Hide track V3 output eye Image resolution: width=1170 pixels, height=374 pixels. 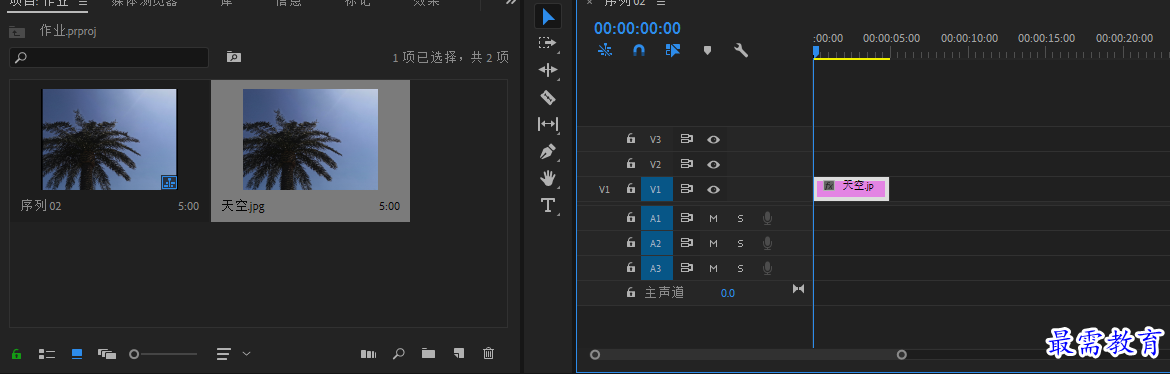coord(713,139)
